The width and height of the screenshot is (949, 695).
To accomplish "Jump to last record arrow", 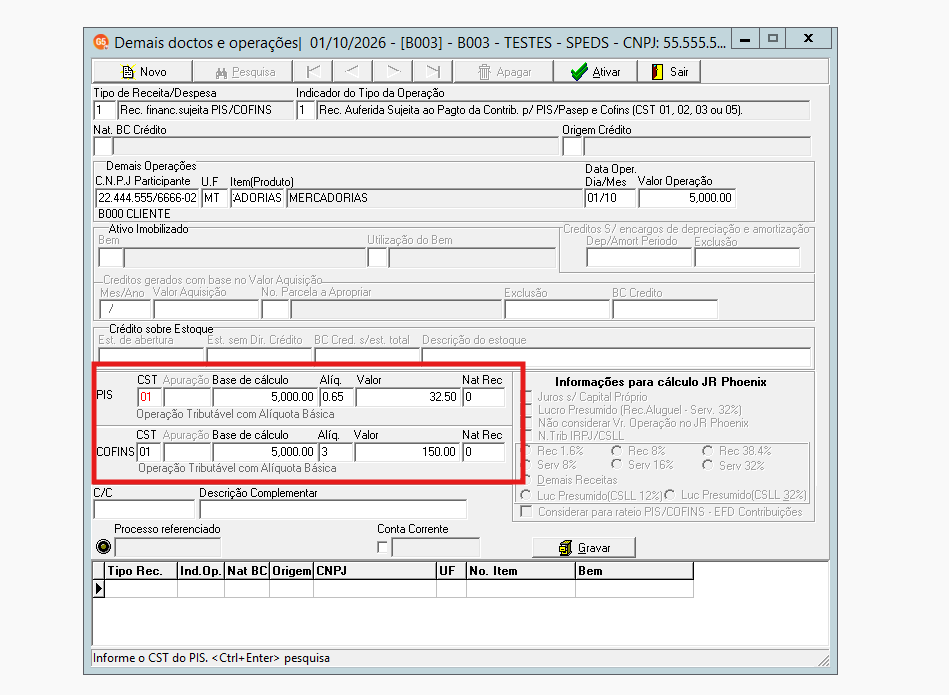I will [x=433, y=71].
